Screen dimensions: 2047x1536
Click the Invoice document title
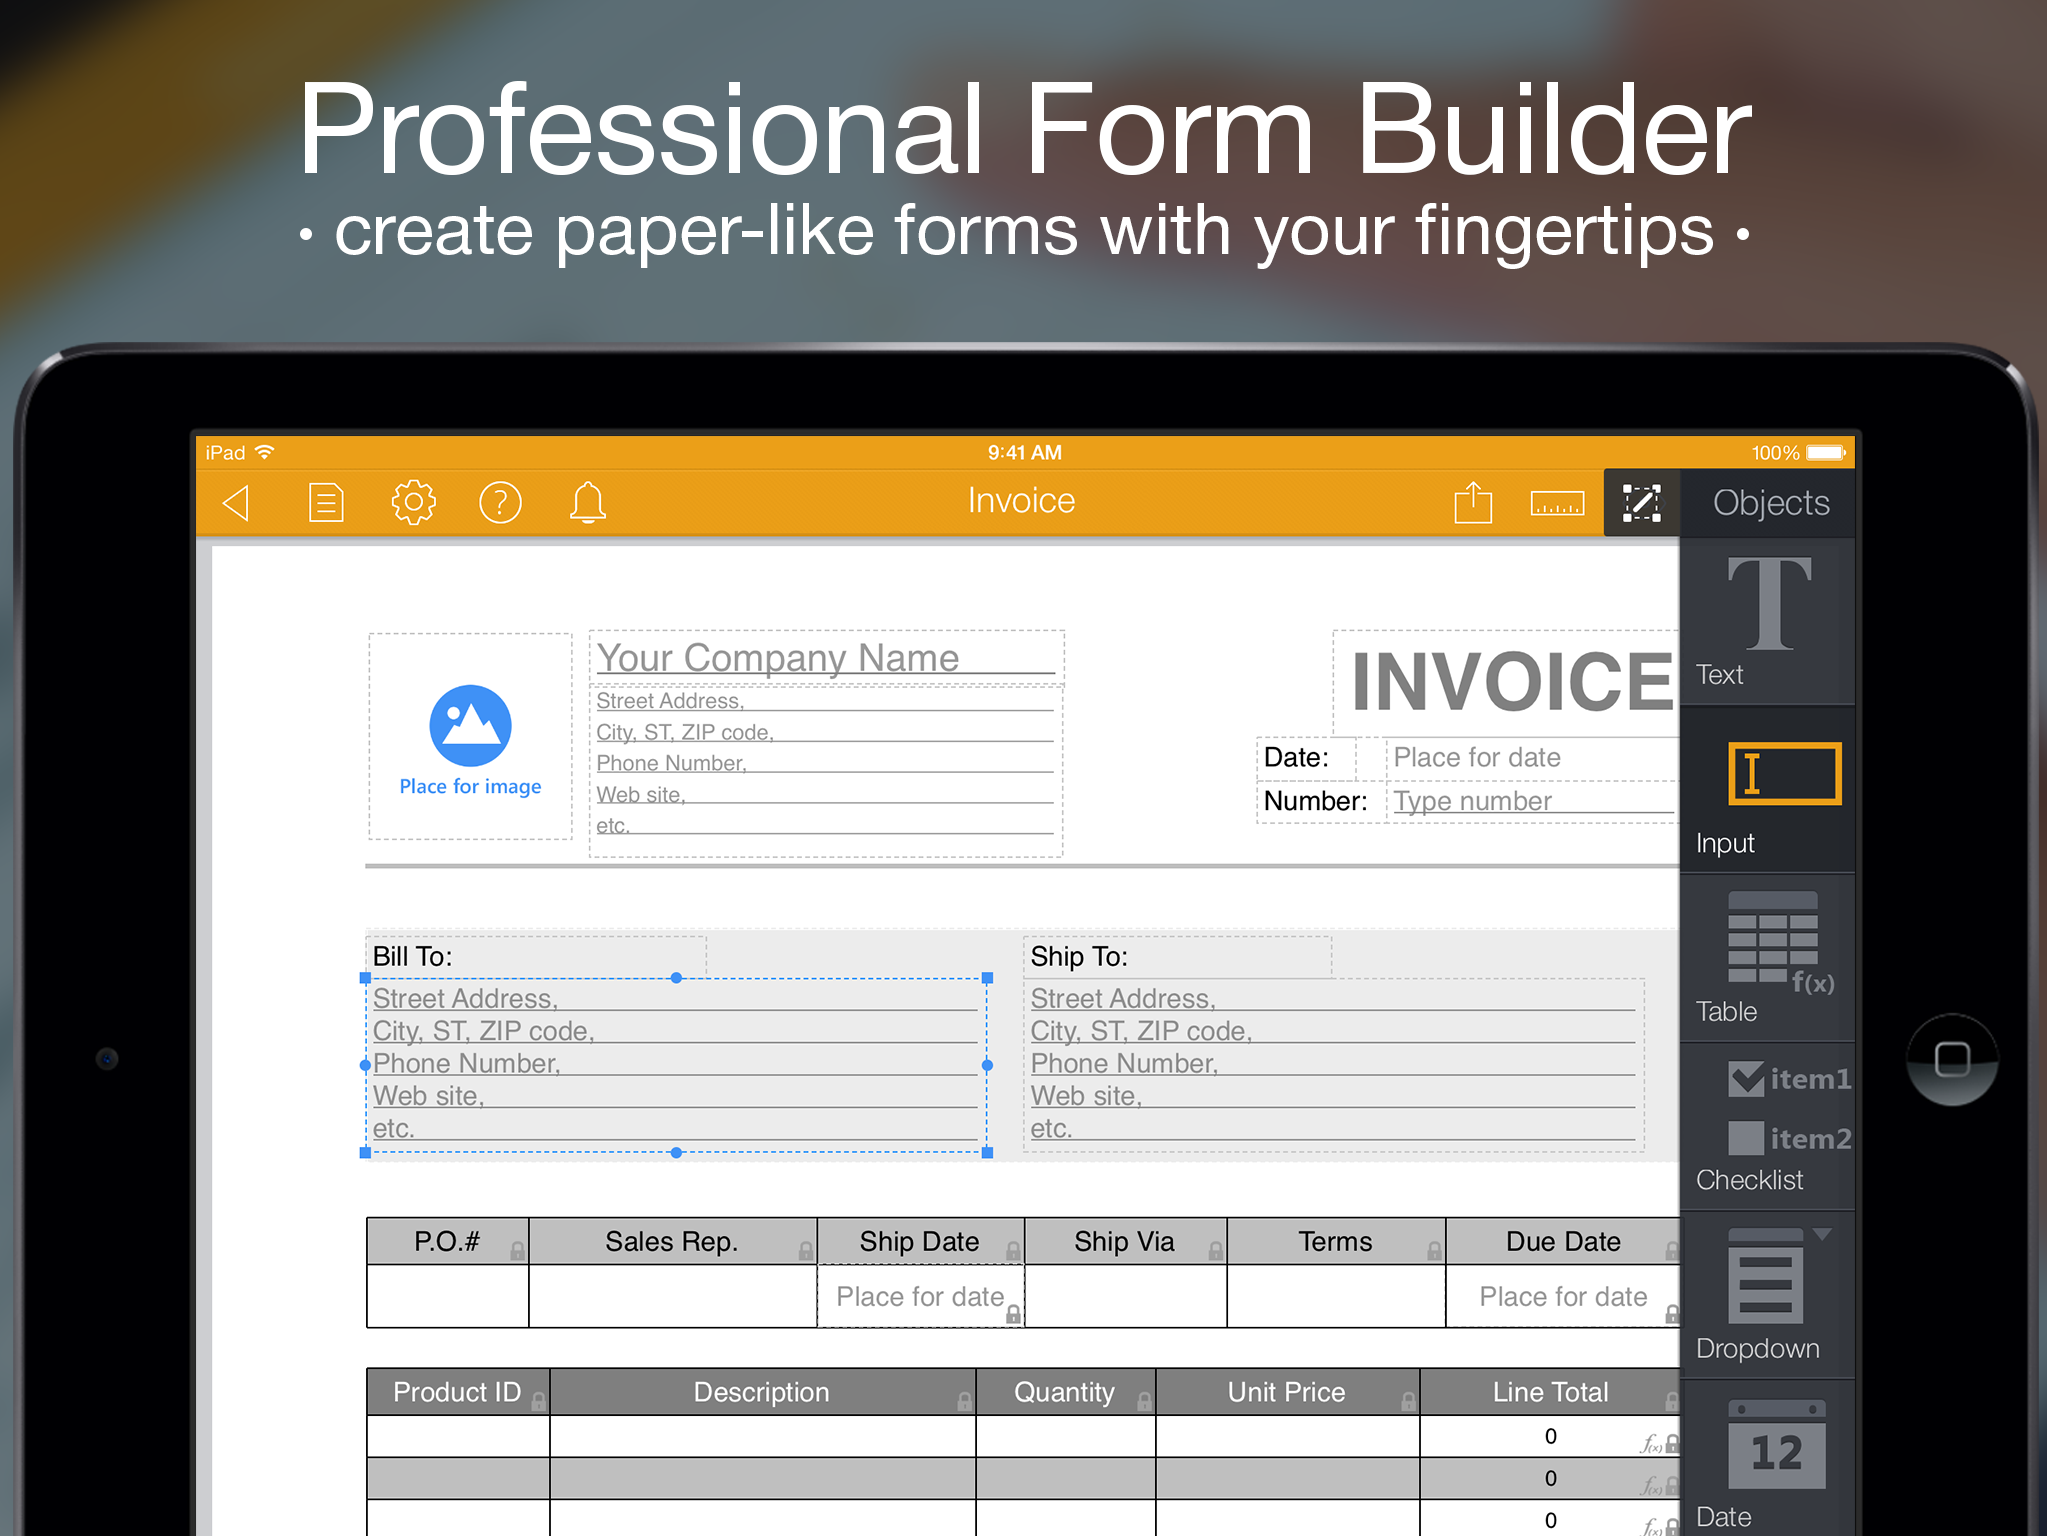(1021, 500)
